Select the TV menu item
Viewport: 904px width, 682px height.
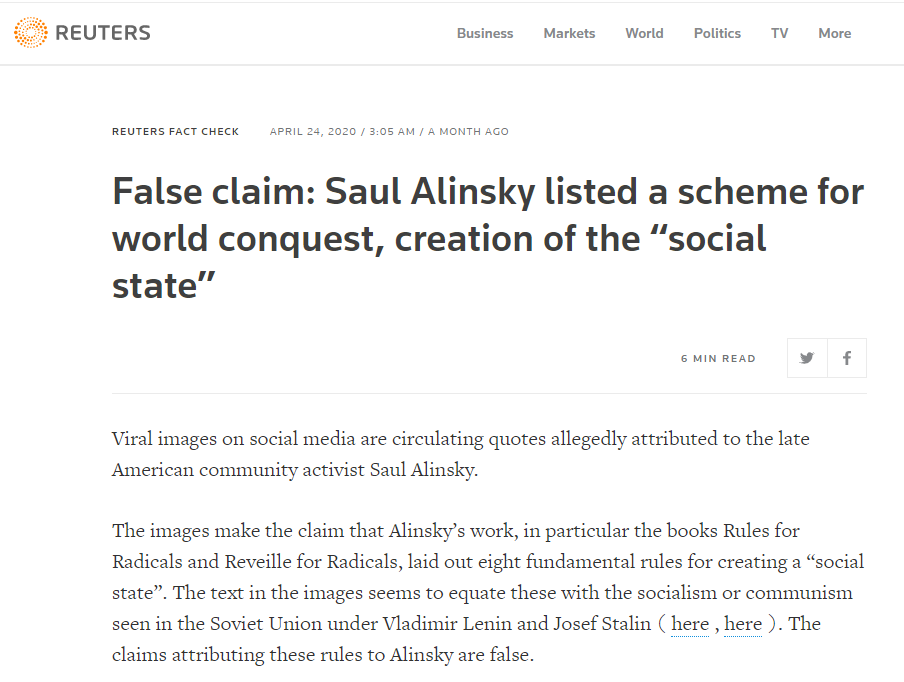point(779,33)
